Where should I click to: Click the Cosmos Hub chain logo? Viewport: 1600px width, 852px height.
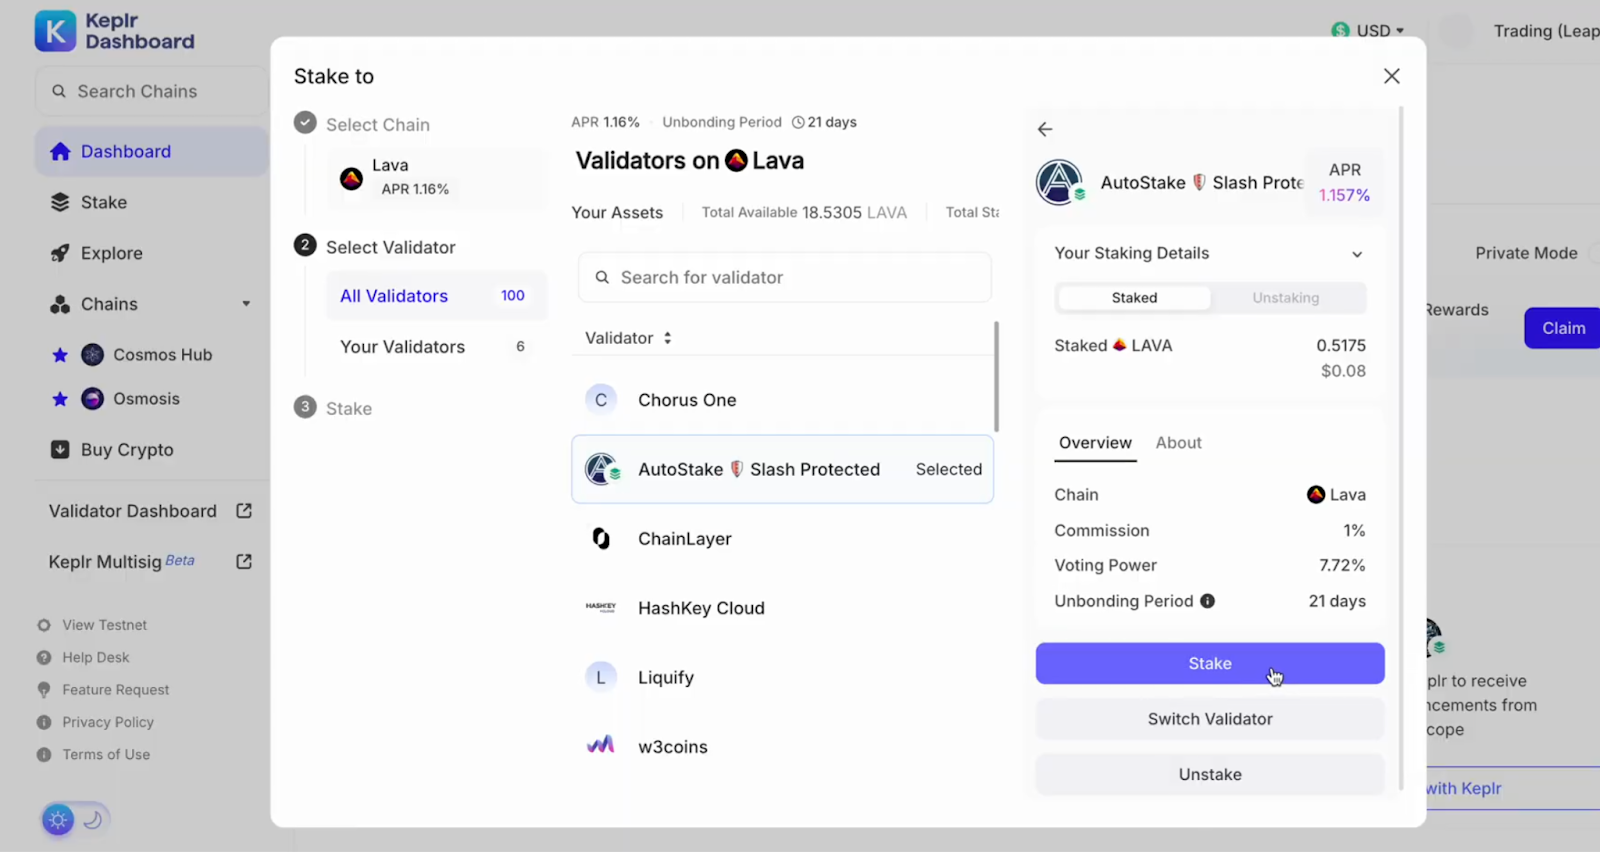click(92, 355)
